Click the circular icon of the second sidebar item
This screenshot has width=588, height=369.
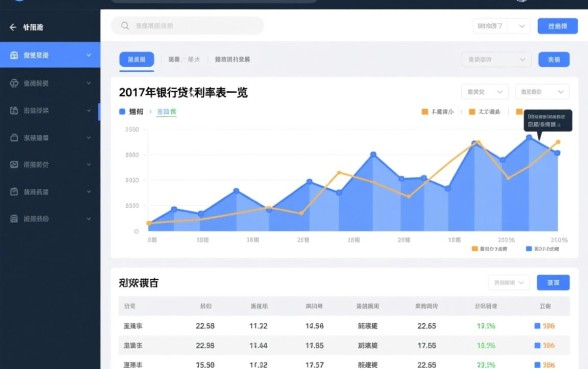point(14,83)
